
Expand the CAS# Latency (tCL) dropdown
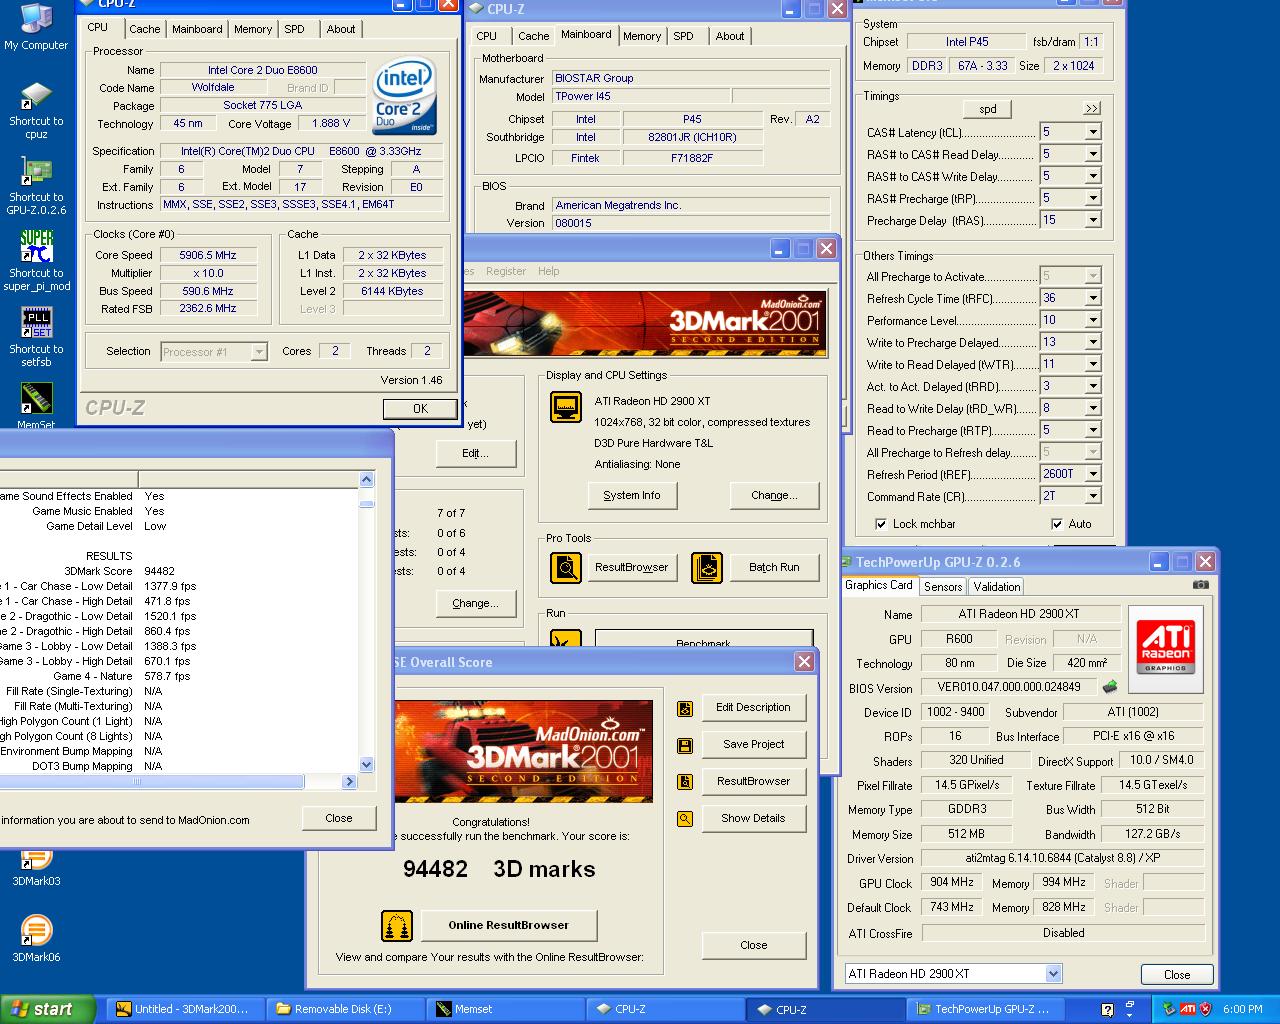(x=1093, y=132)
